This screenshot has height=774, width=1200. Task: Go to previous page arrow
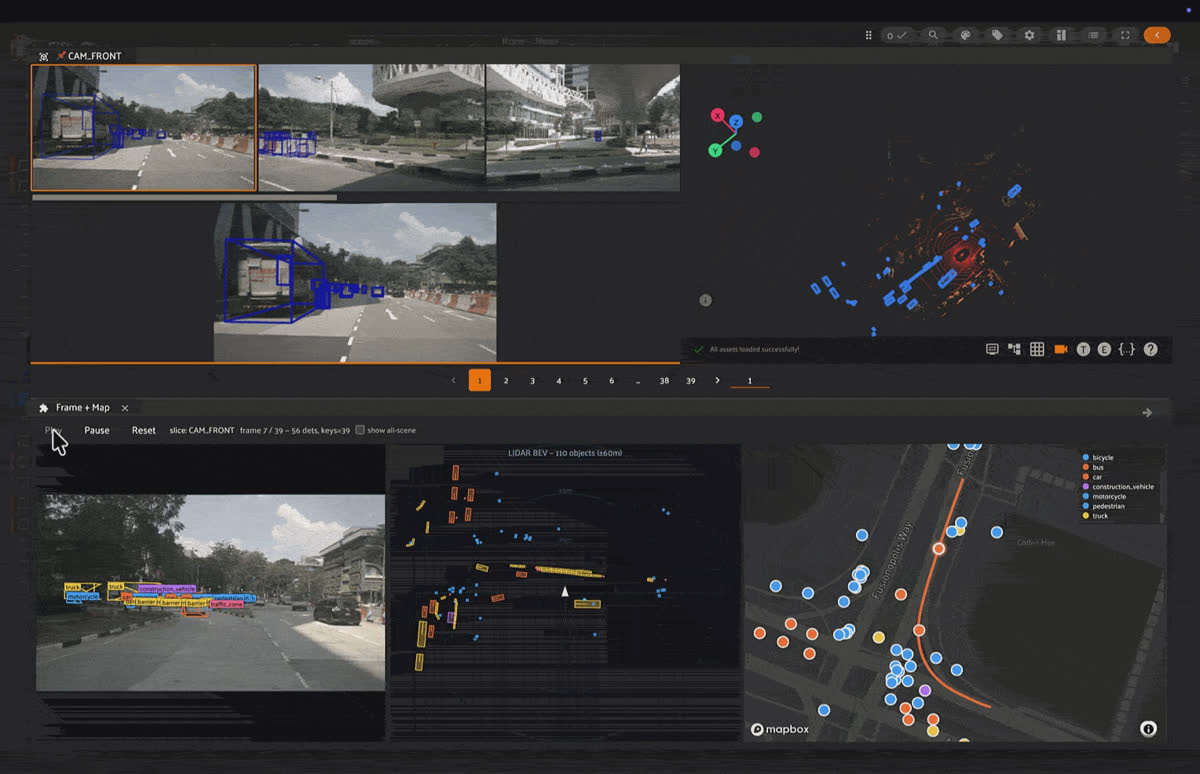tap(453, 380)
